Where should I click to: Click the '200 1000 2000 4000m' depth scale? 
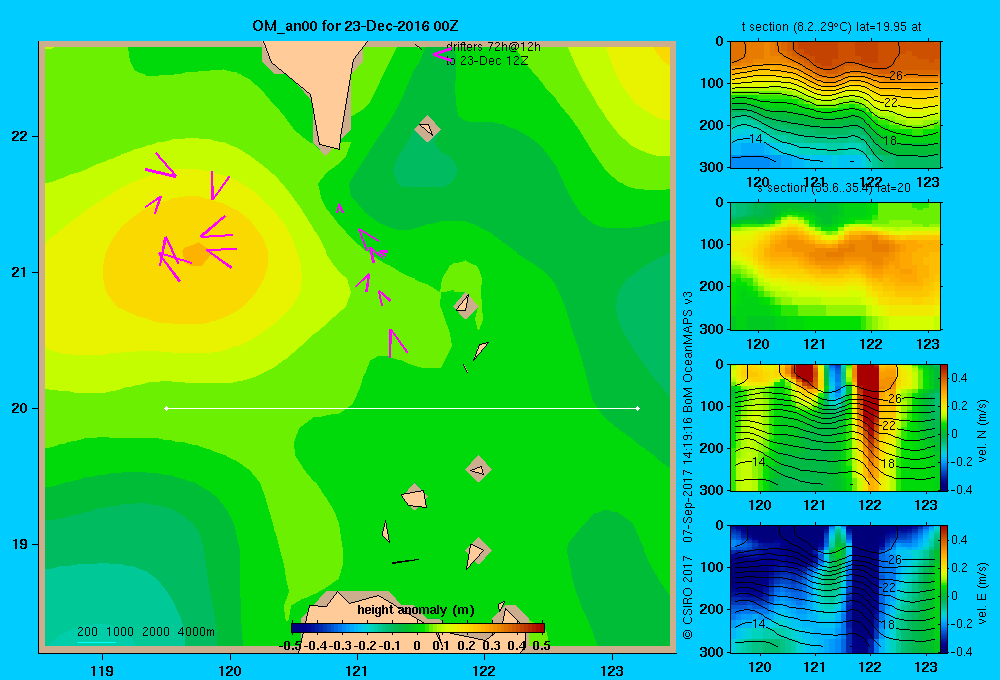145,632
